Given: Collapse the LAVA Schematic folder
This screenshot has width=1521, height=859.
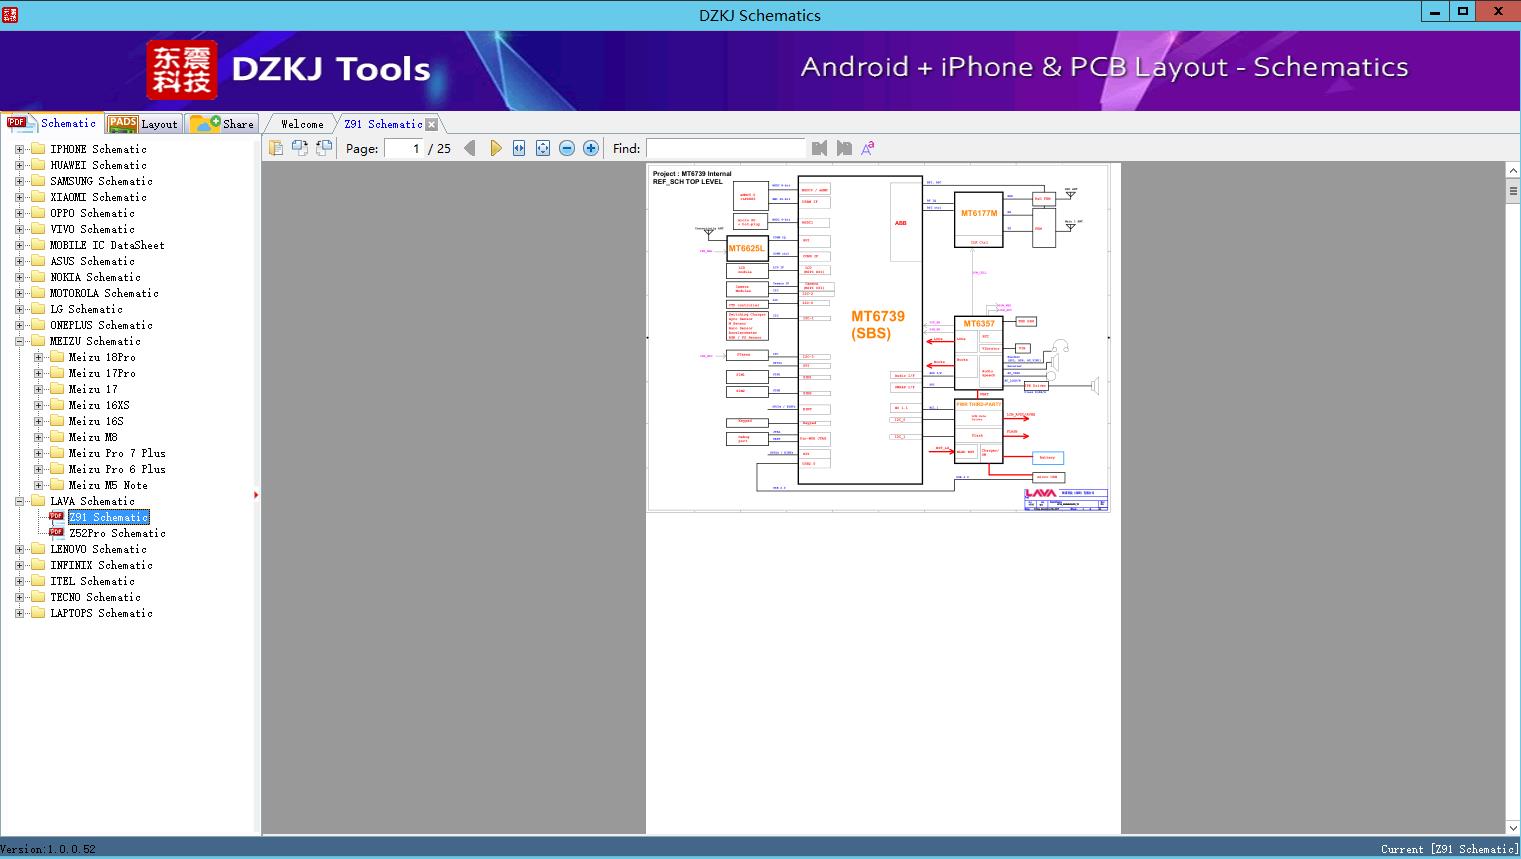Looking at the screenshot, I should (20, 501).
